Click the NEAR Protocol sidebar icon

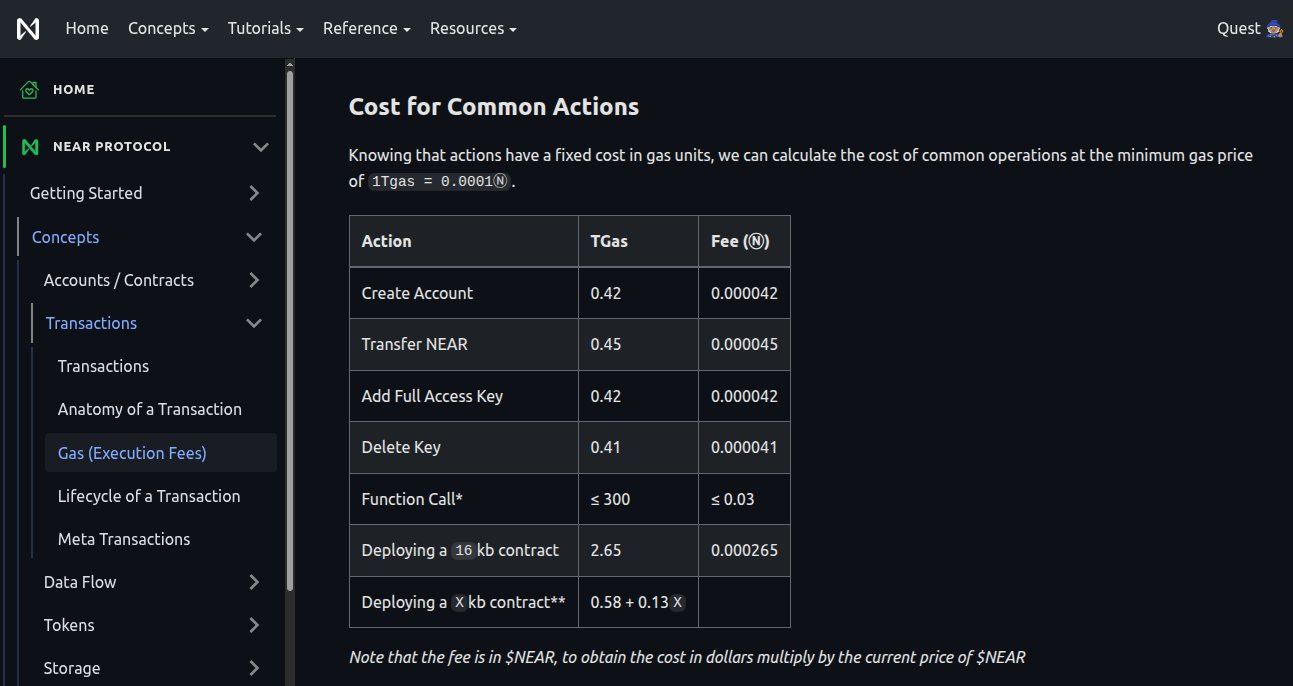click(29, 147)
